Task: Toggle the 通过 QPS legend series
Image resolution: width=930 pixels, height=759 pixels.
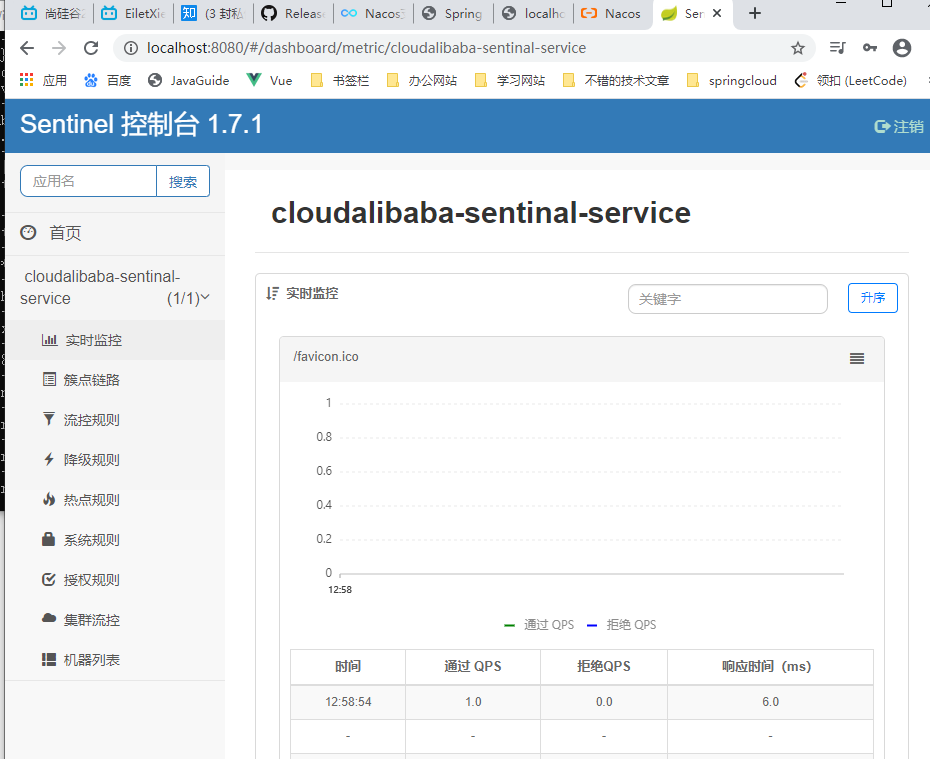Action: [x=539, y=625]
